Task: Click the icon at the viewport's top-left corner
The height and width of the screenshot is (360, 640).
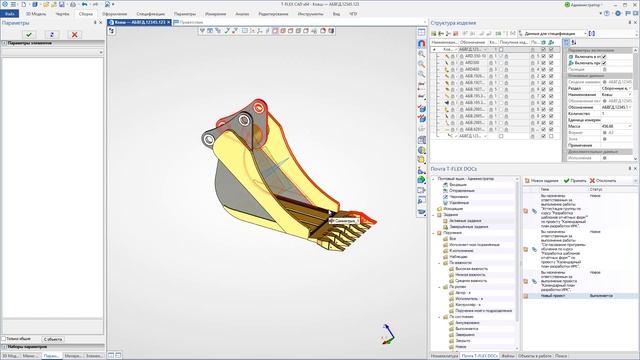Action: click(x=111, y=31)
